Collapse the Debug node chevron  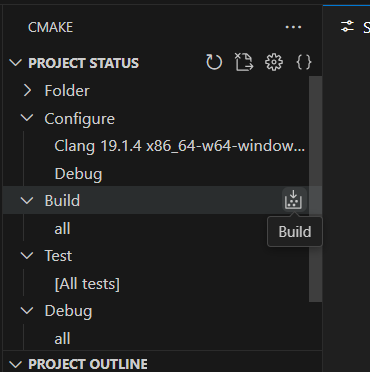[x=27, y=311]
